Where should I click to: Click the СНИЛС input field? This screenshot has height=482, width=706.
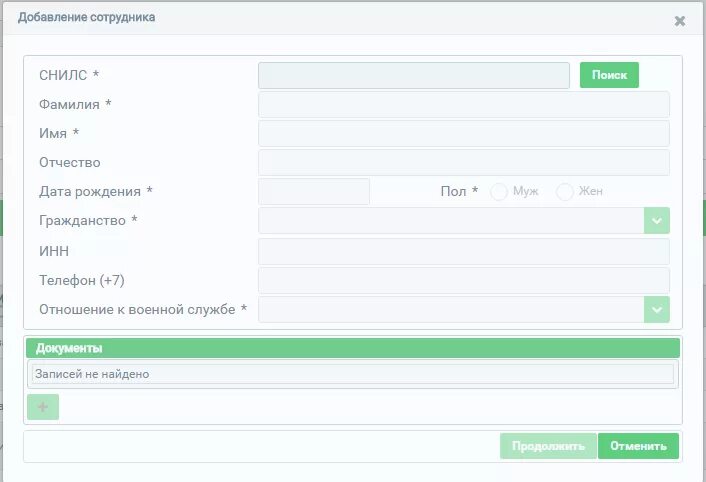click(414, 75)
